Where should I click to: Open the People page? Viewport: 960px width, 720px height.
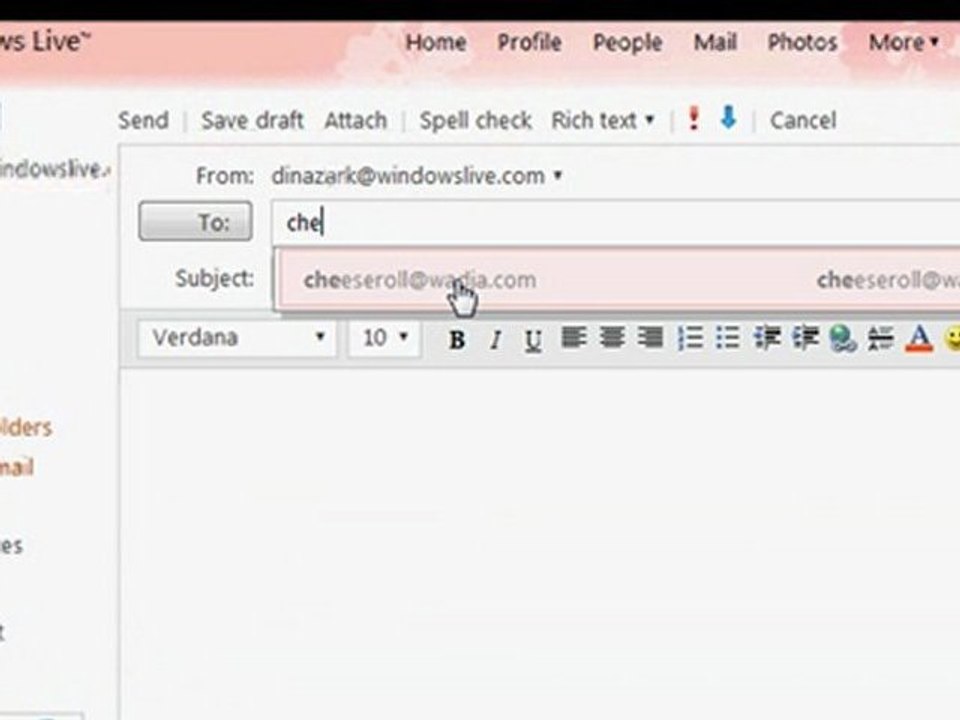tap(628, 42)
